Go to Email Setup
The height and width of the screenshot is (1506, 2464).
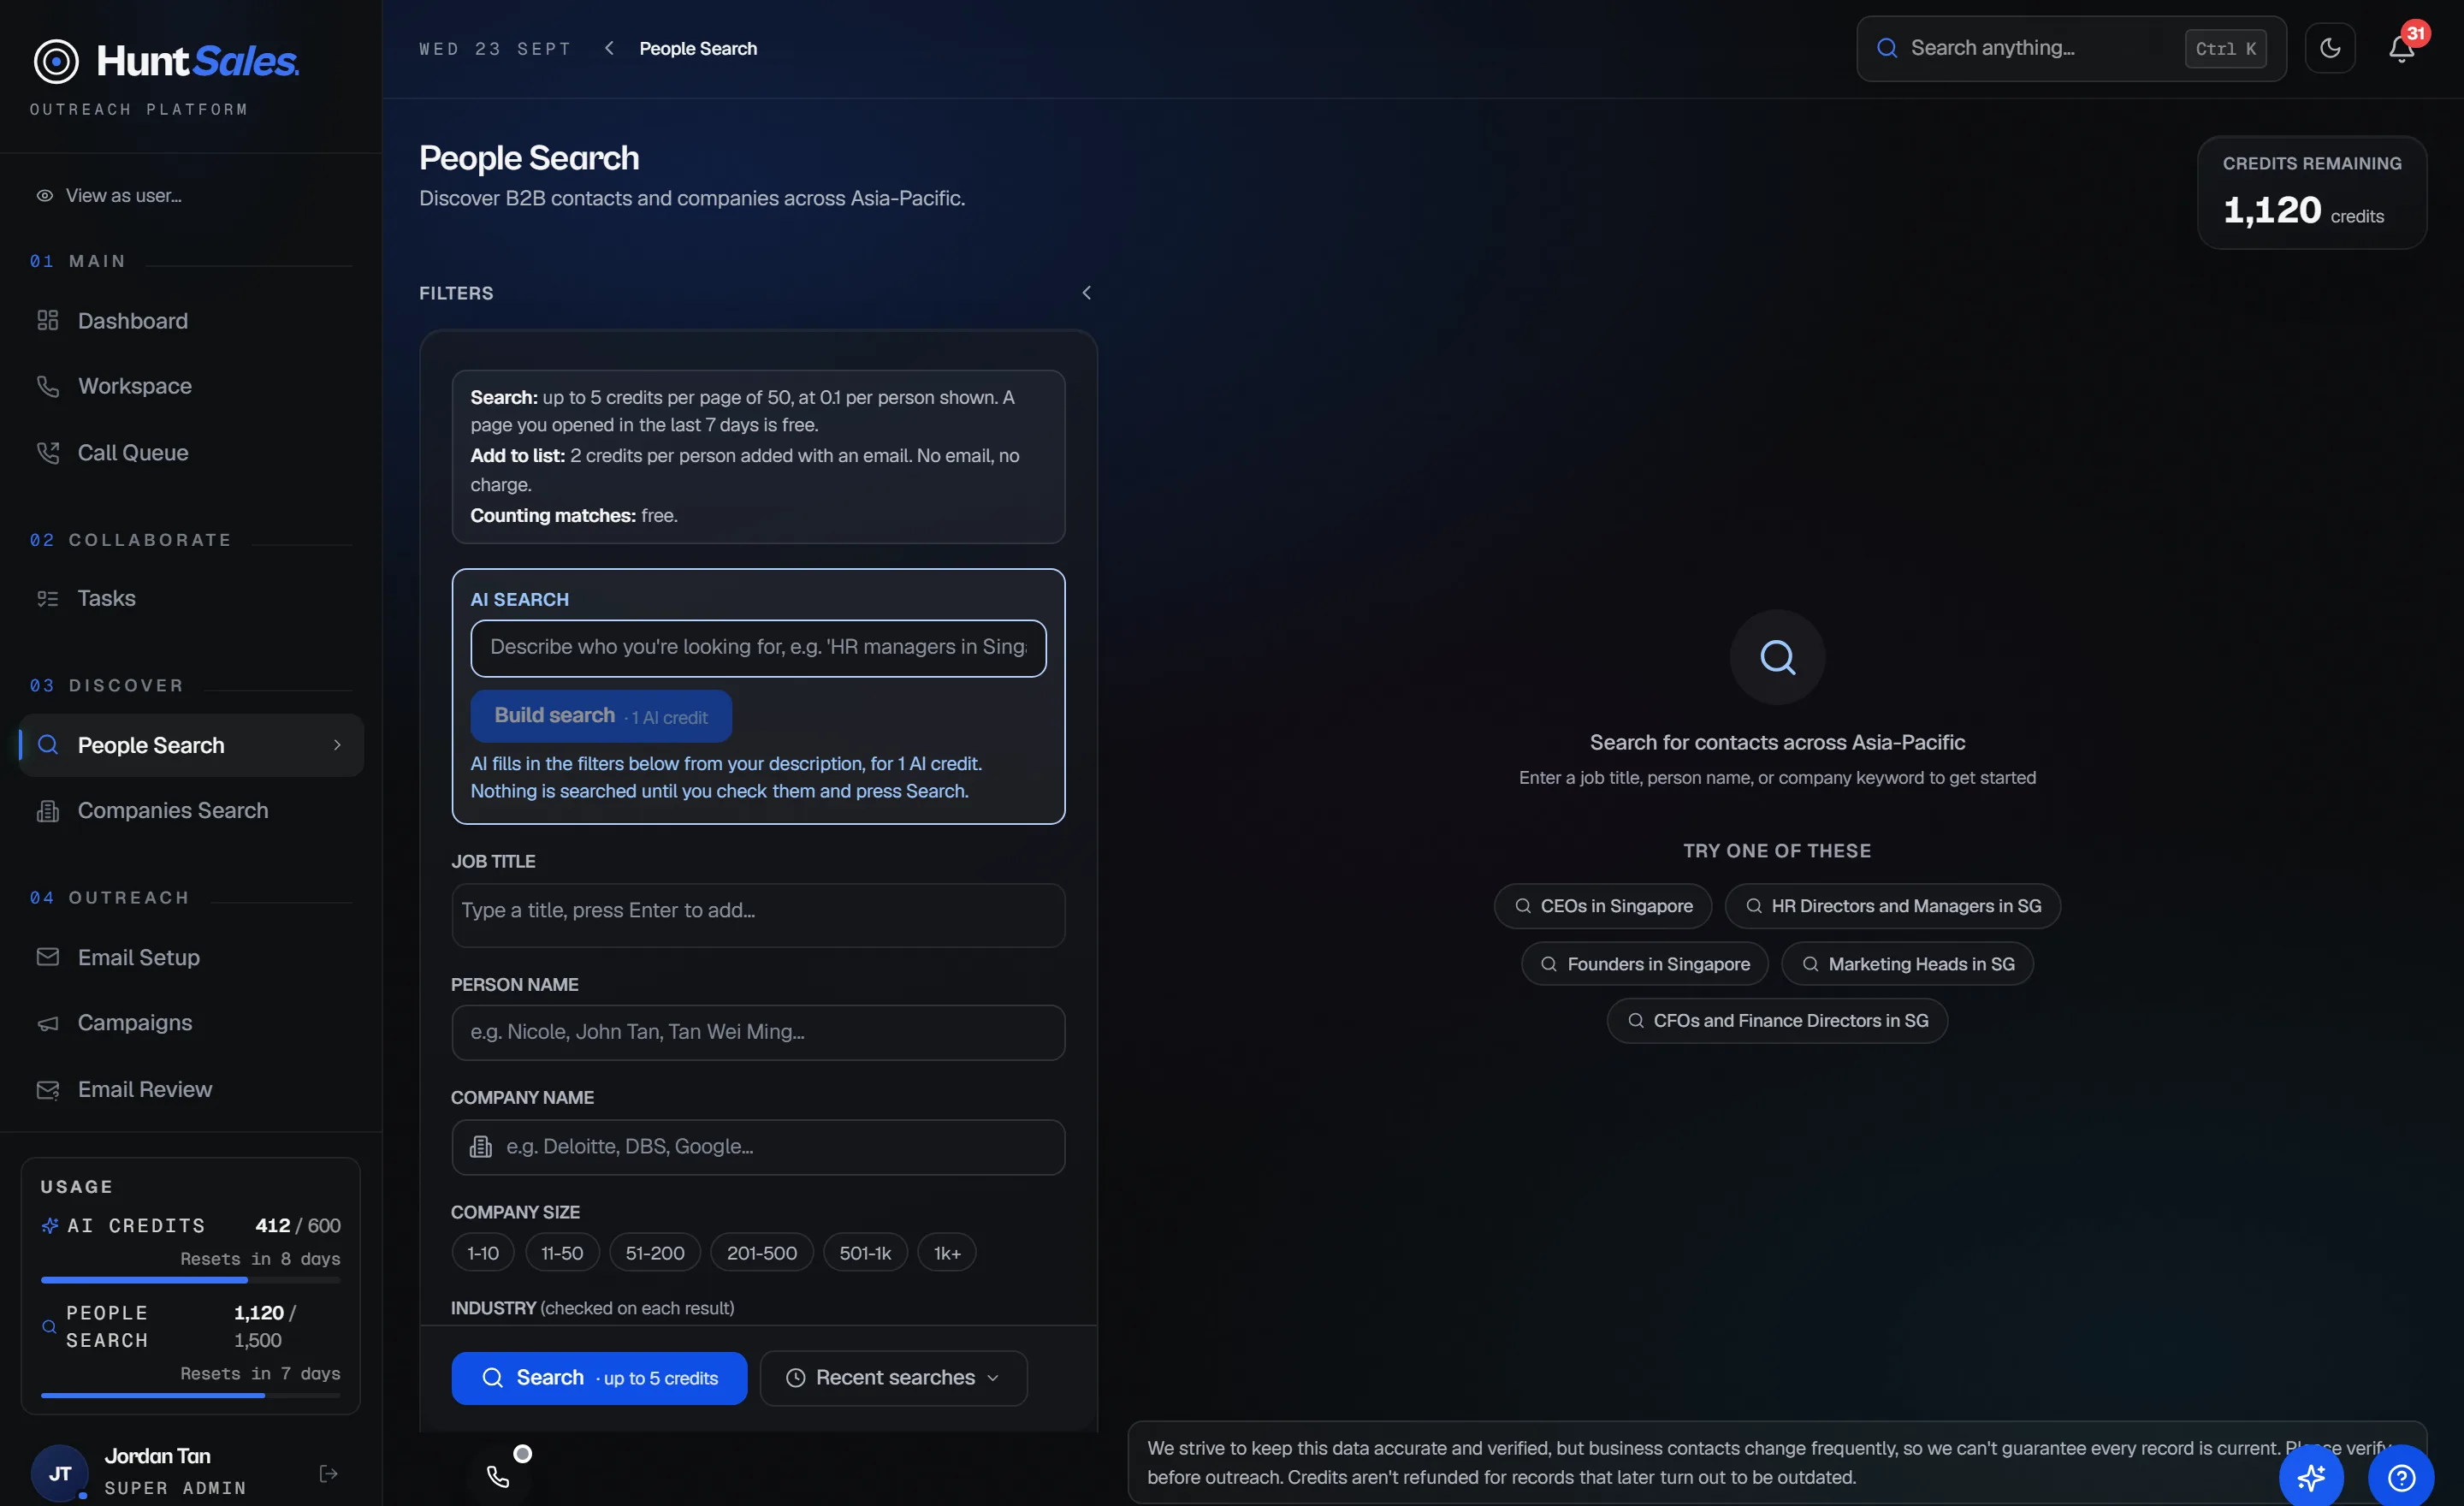[x=190, y=957]
